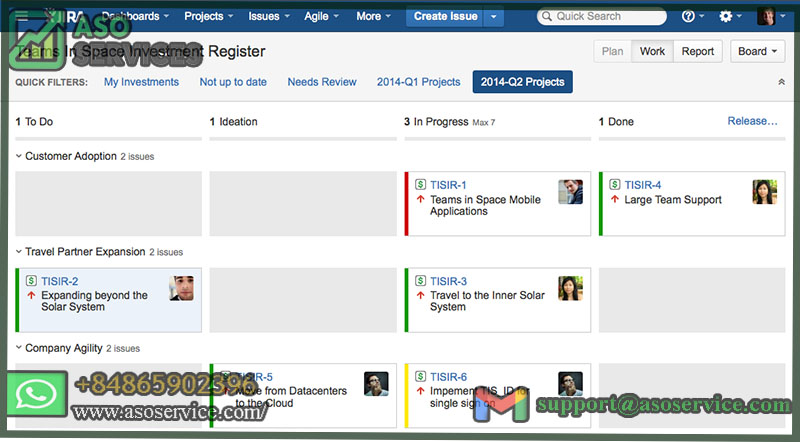Open the Dashboards menu
This screenshot has height=442, width=800.
click(x=135, y=16)
